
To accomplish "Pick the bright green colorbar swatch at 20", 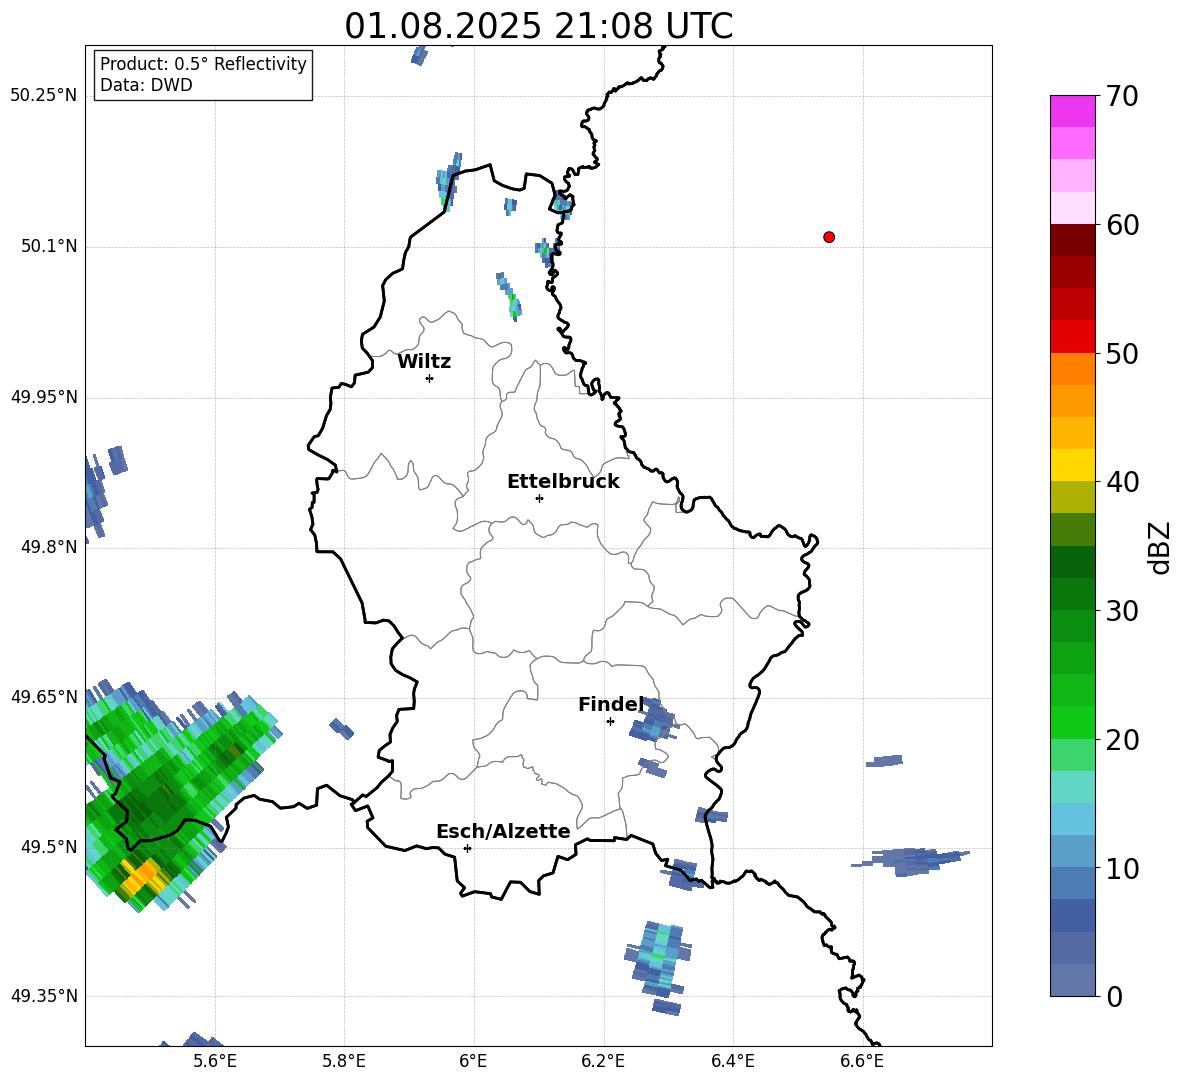I will coord(1072,722).
